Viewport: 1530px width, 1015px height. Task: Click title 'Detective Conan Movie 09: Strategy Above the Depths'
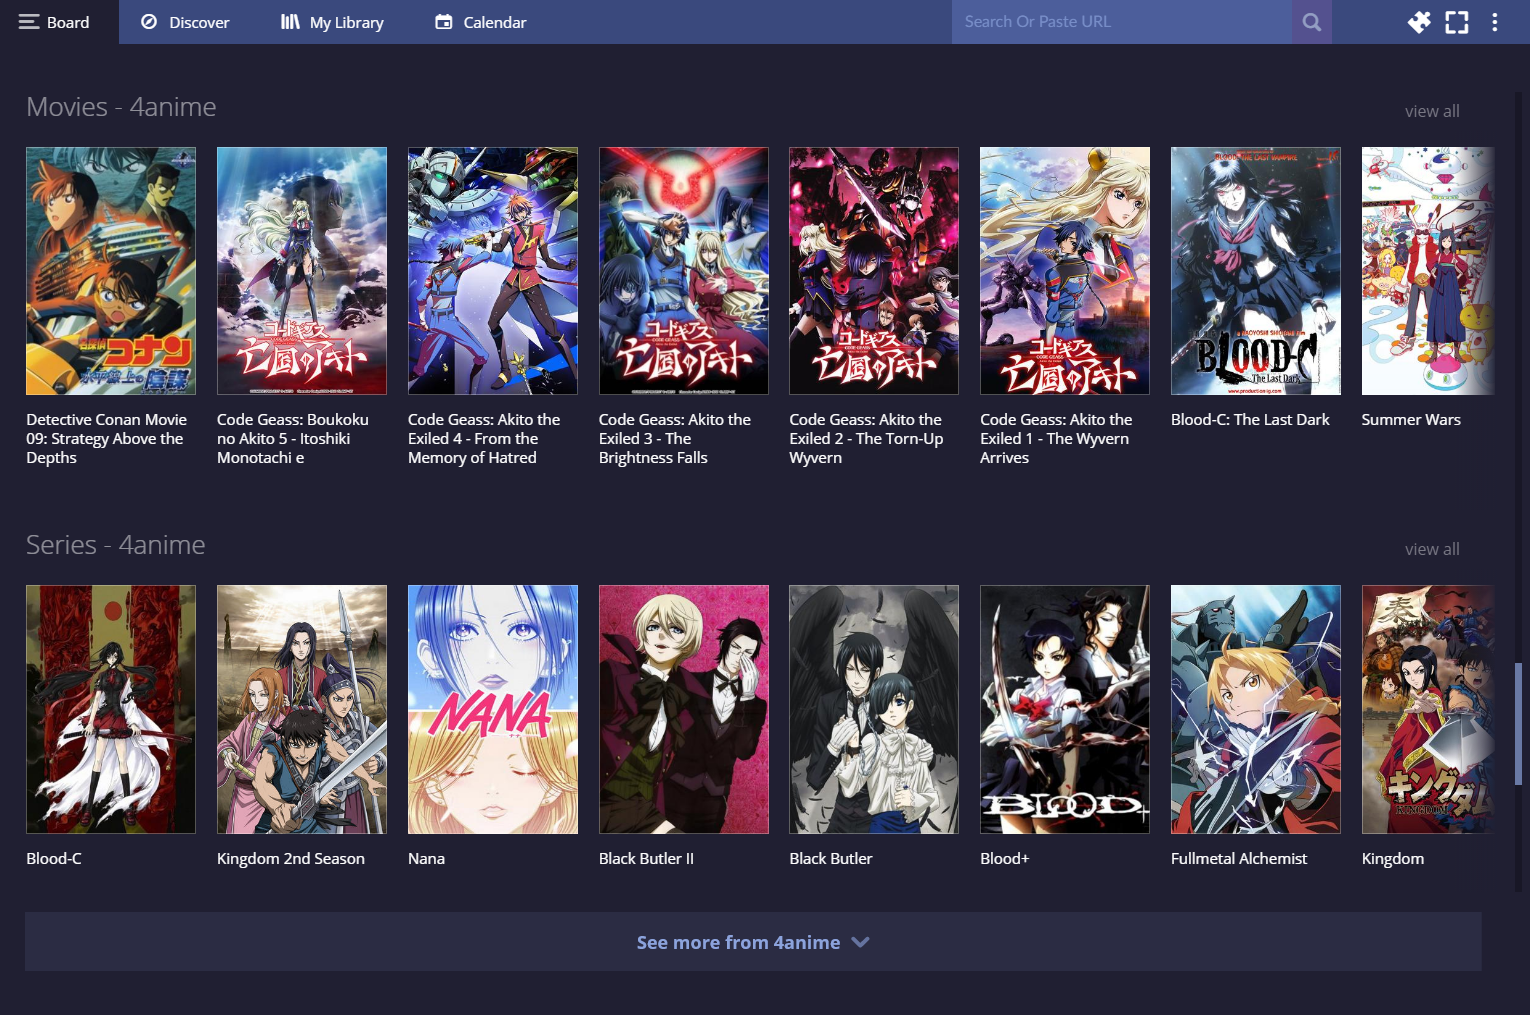click(x=107, y=439)
